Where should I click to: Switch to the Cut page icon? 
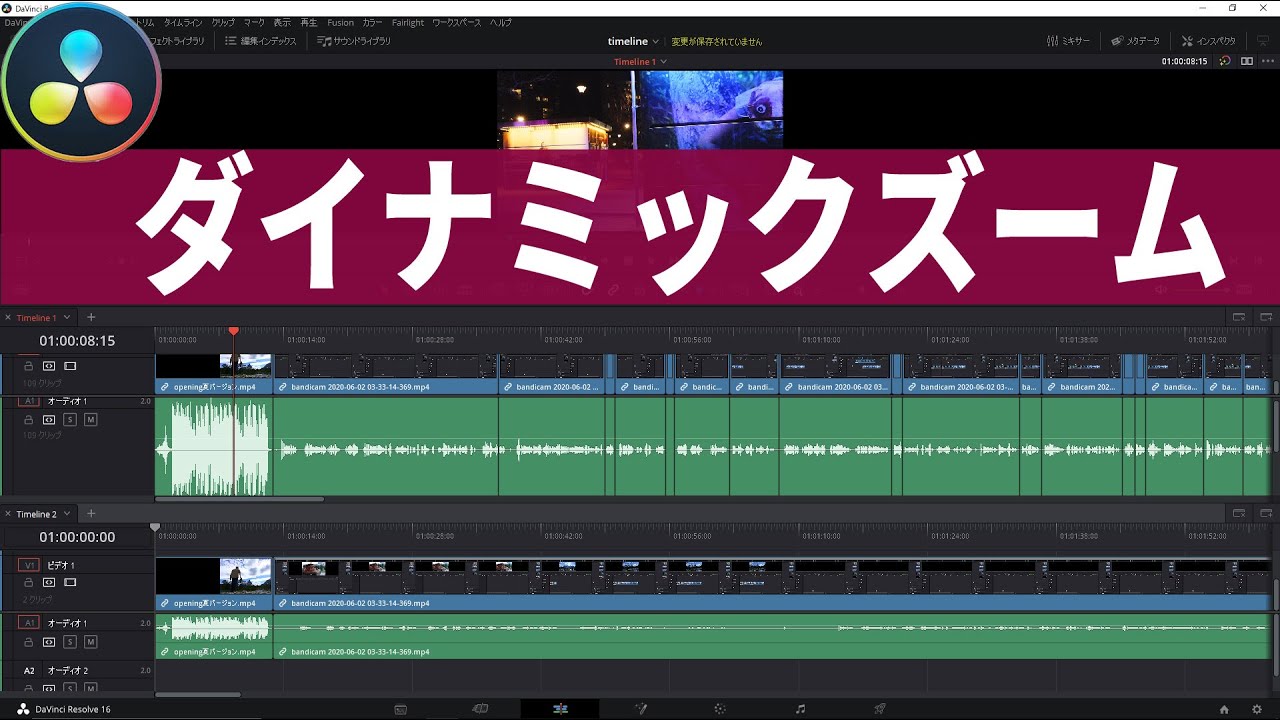[x=480, y=709]
